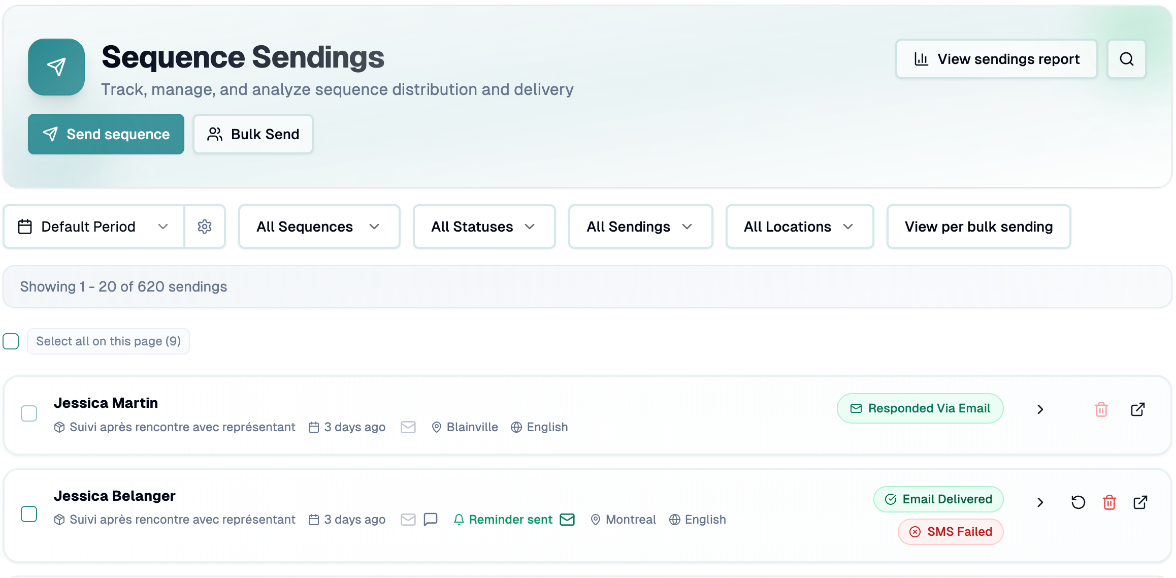This screenshot has width=1176, height=578.
Task: Click '3 days ago' in Jessica Belanger row
Action: coord(355,520)
